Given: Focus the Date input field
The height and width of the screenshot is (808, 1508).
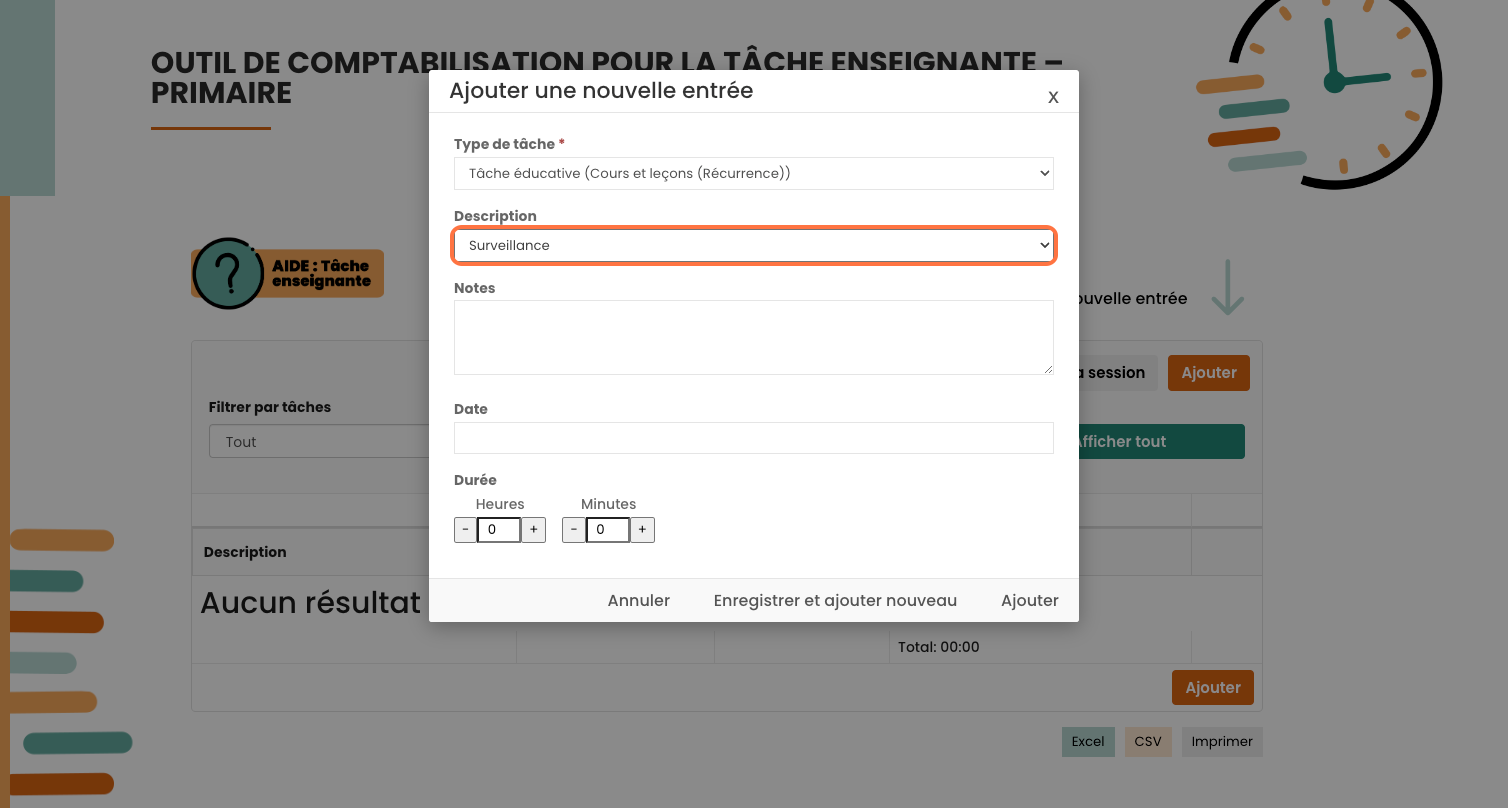Looking at the screenshot, I should 753,438.
